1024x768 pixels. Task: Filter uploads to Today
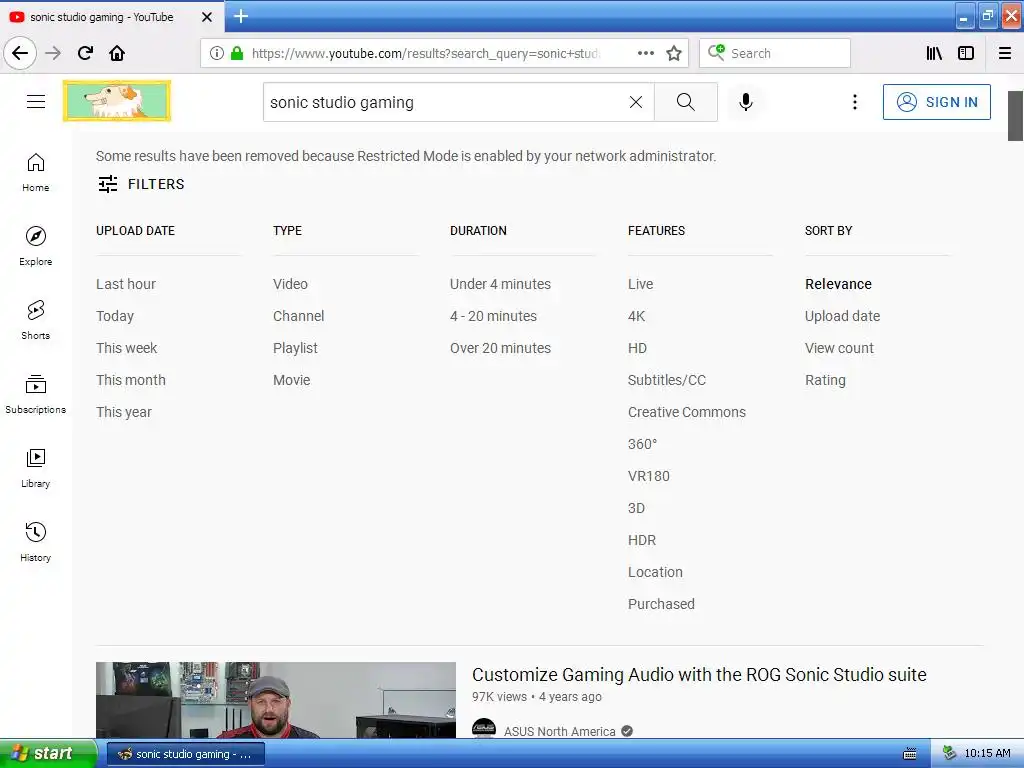(x=115, y=316)
